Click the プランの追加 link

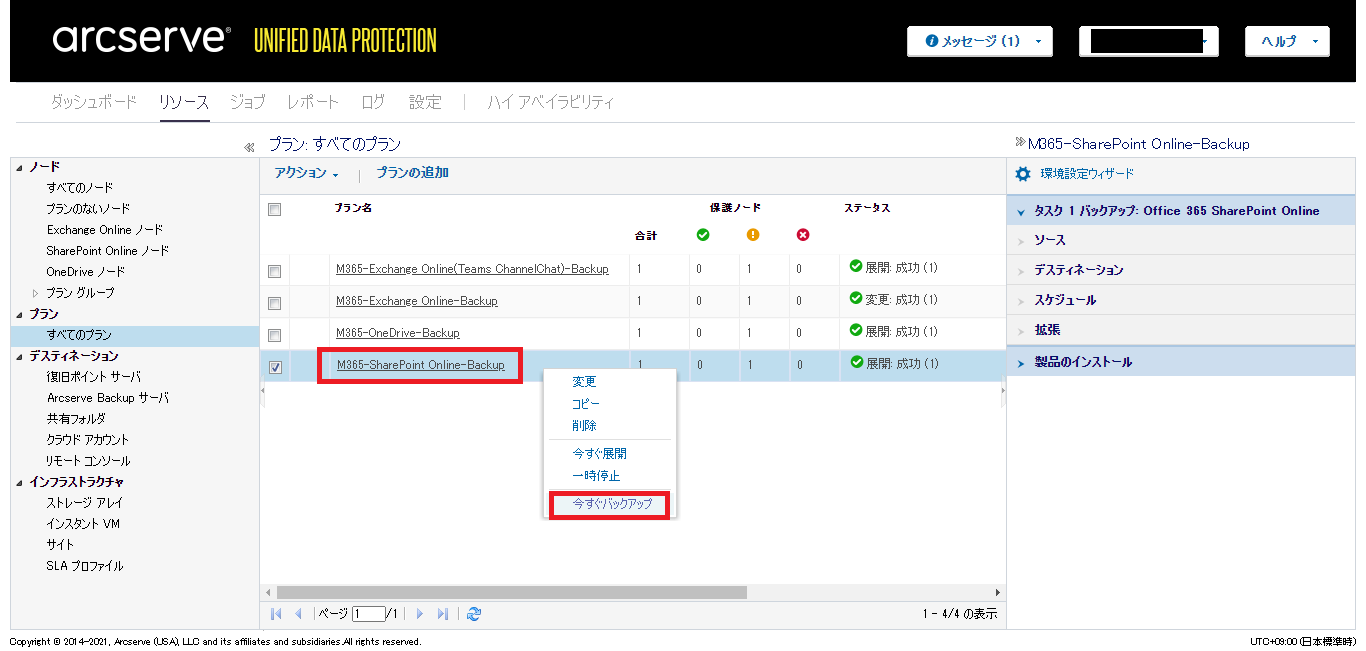point(412,173)
